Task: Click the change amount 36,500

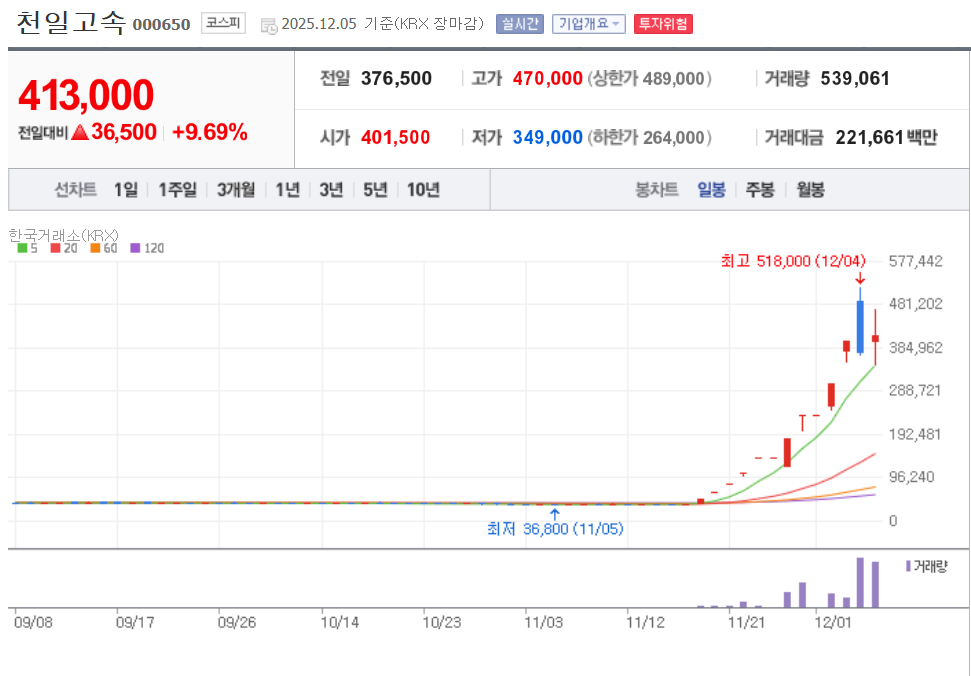Action: click(123, 132)
